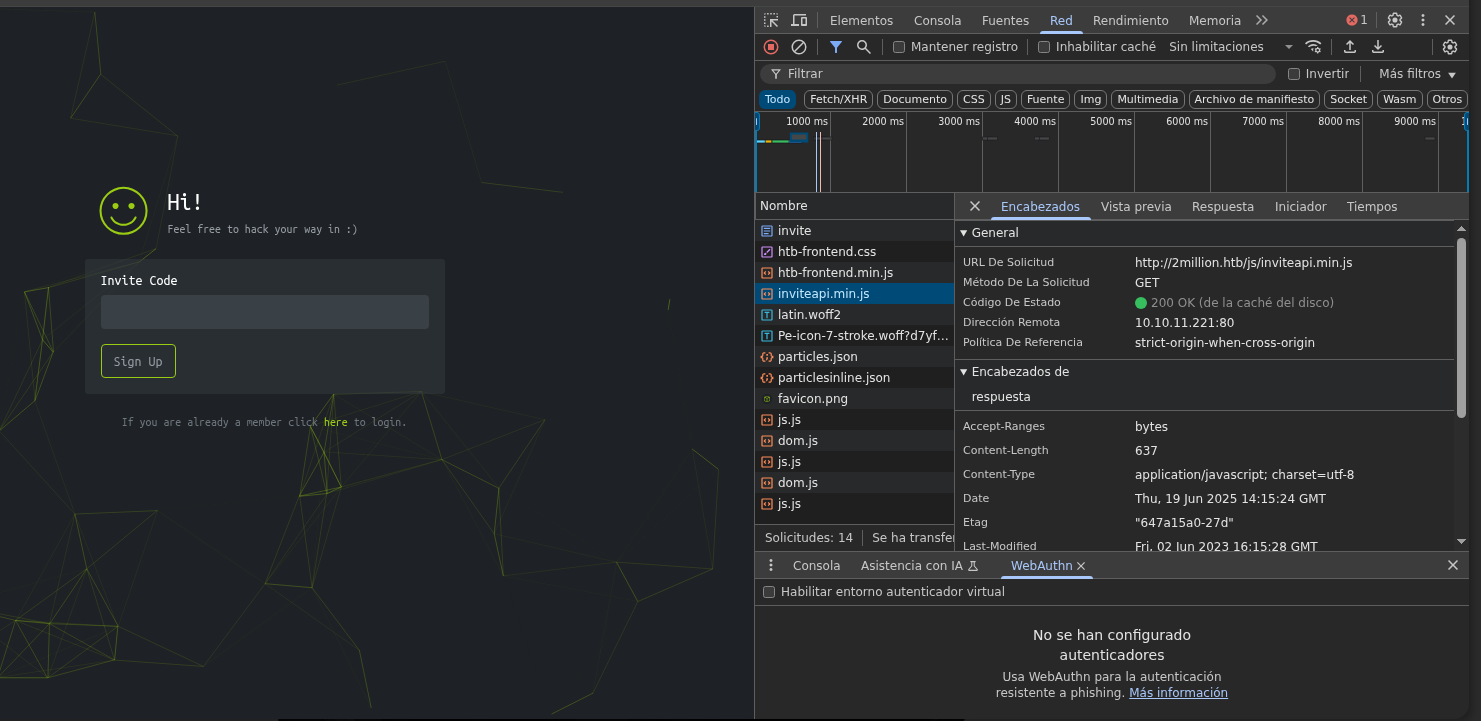Click the Invite Code input field
The height and width of the screenshot is (721, 1481).
[265, 312]
